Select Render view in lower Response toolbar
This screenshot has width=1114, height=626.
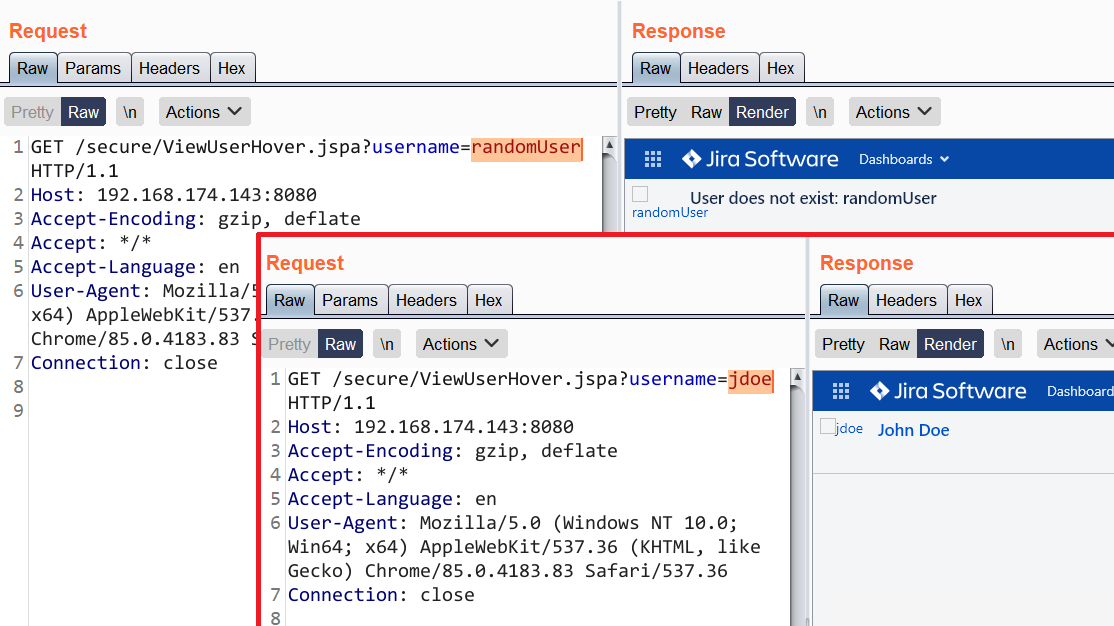click(x=951, y=344)
